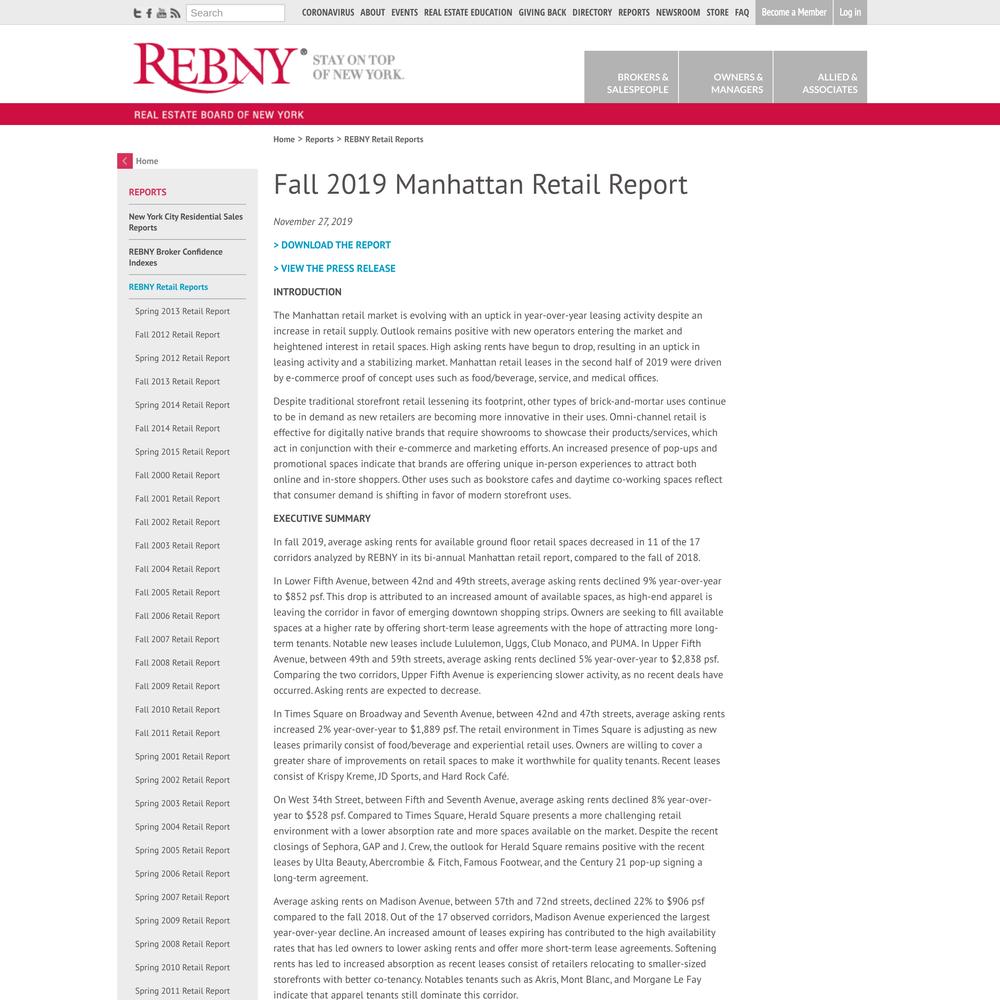Screen dimensions: 1000x1000
Task: Click the sidebar Home link
Action: pos(147,161)
